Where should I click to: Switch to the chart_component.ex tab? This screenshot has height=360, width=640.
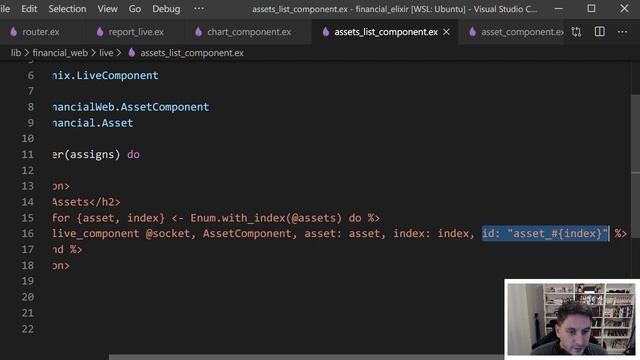click(249, 32)
